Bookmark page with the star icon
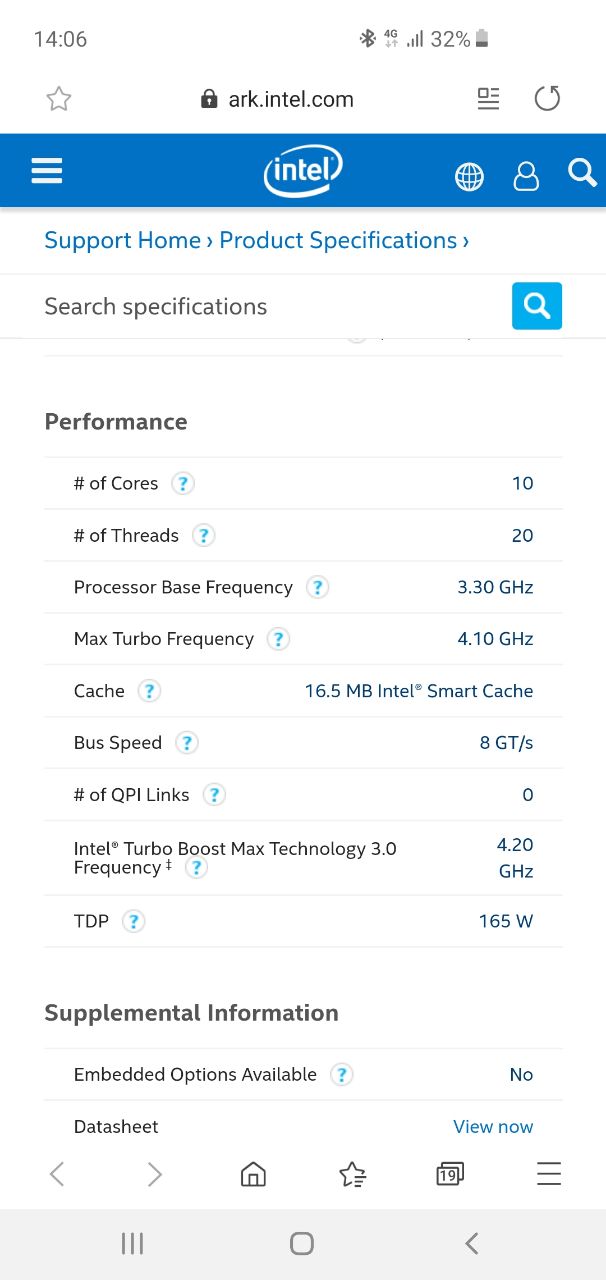This screenshot has width=606, height=1280. [59, 99]
